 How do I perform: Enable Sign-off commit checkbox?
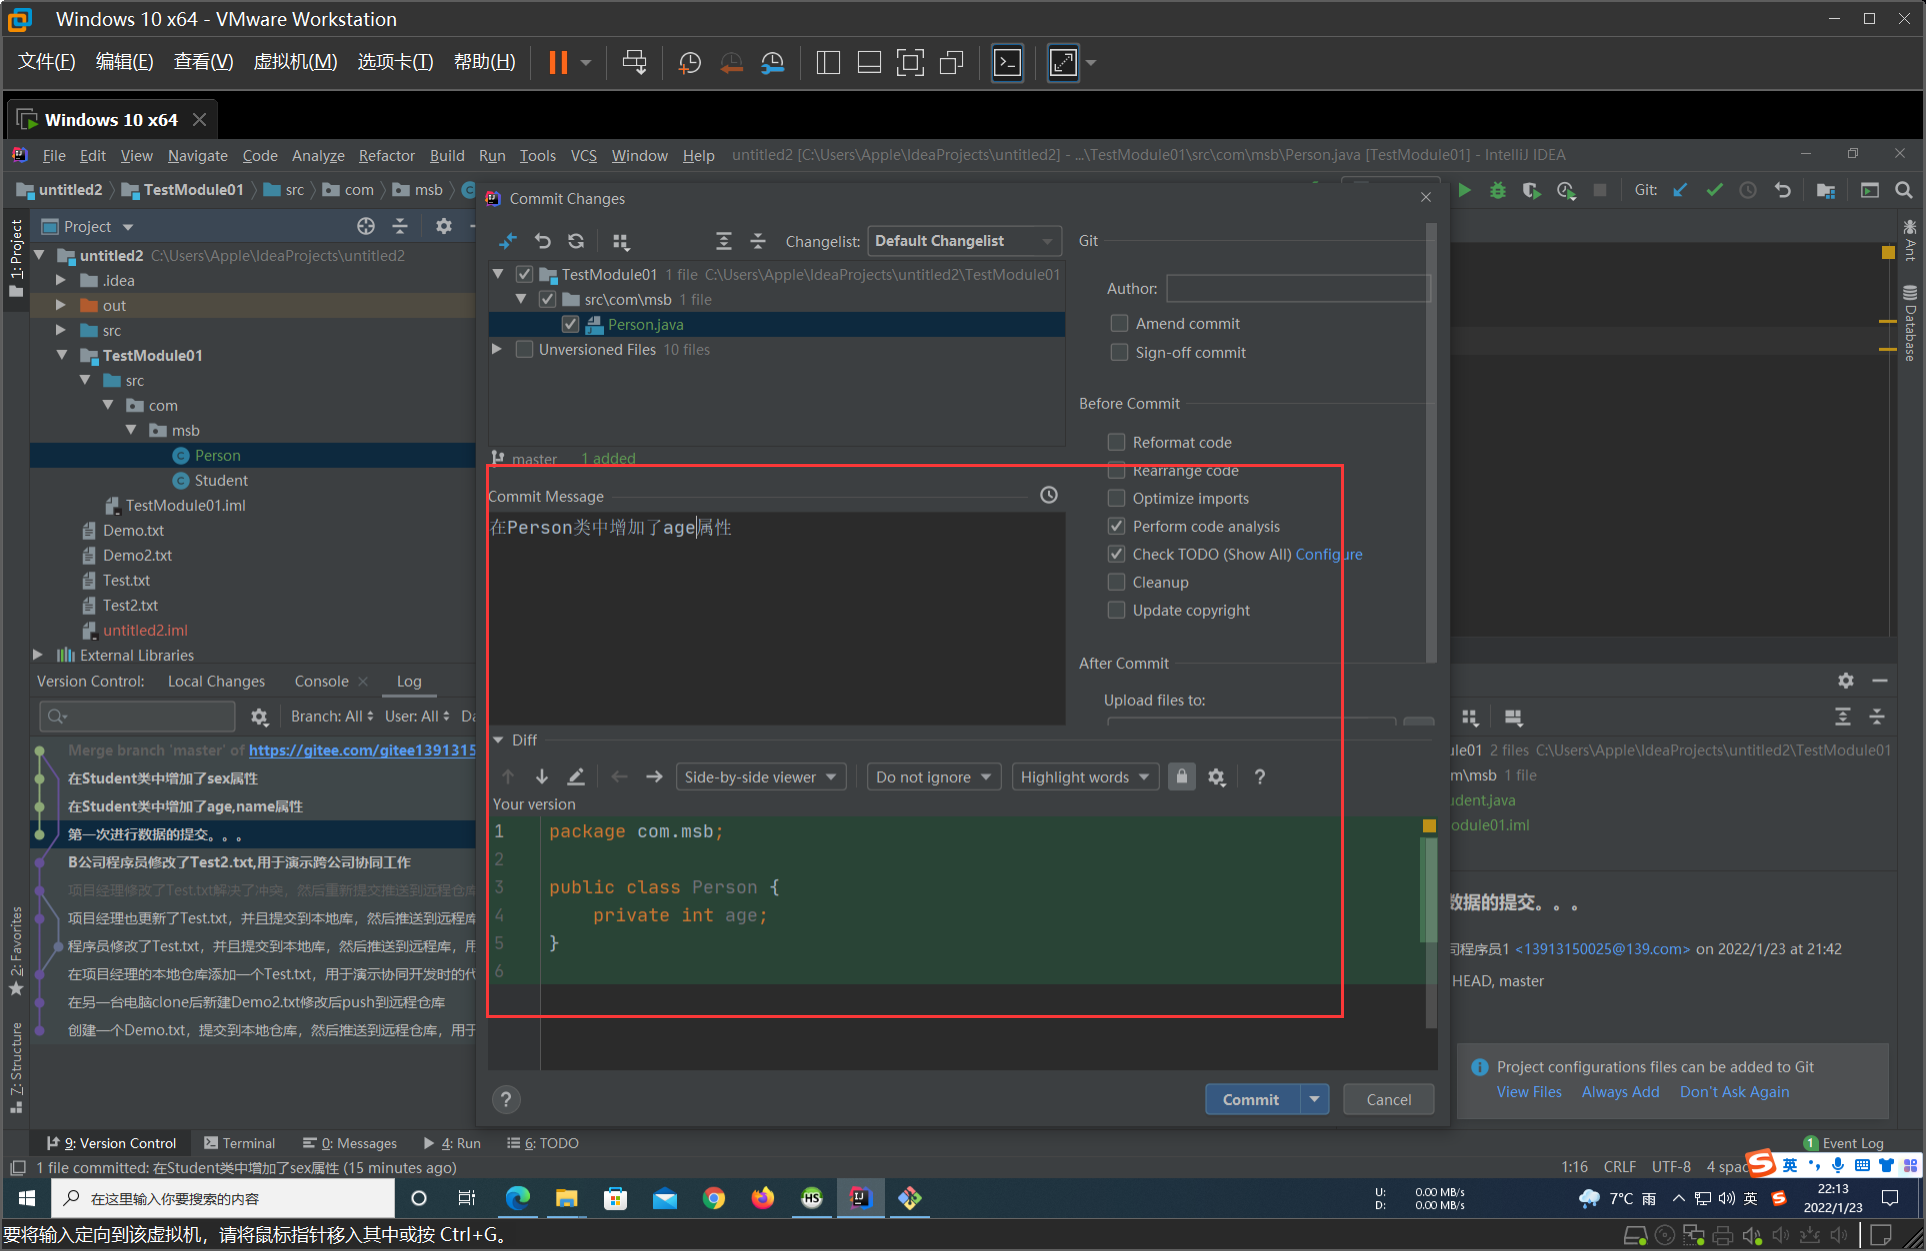[1119, 352]
